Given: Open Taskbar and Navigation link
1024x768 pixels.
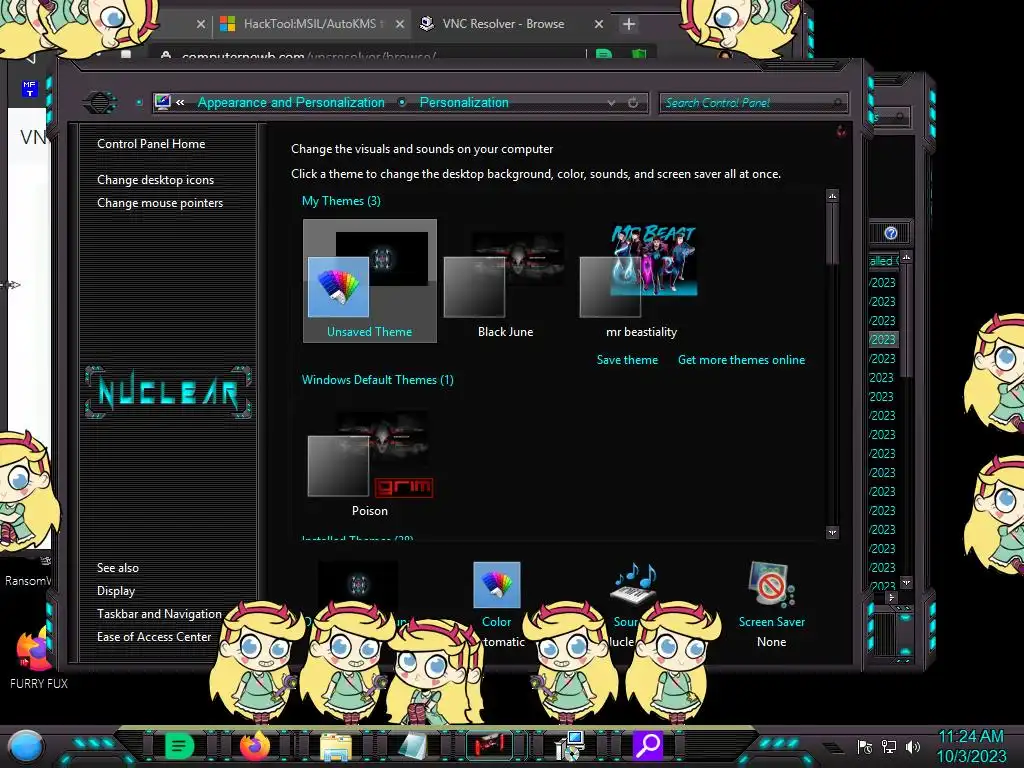Looking at the screenshot, I should [159, 614].
